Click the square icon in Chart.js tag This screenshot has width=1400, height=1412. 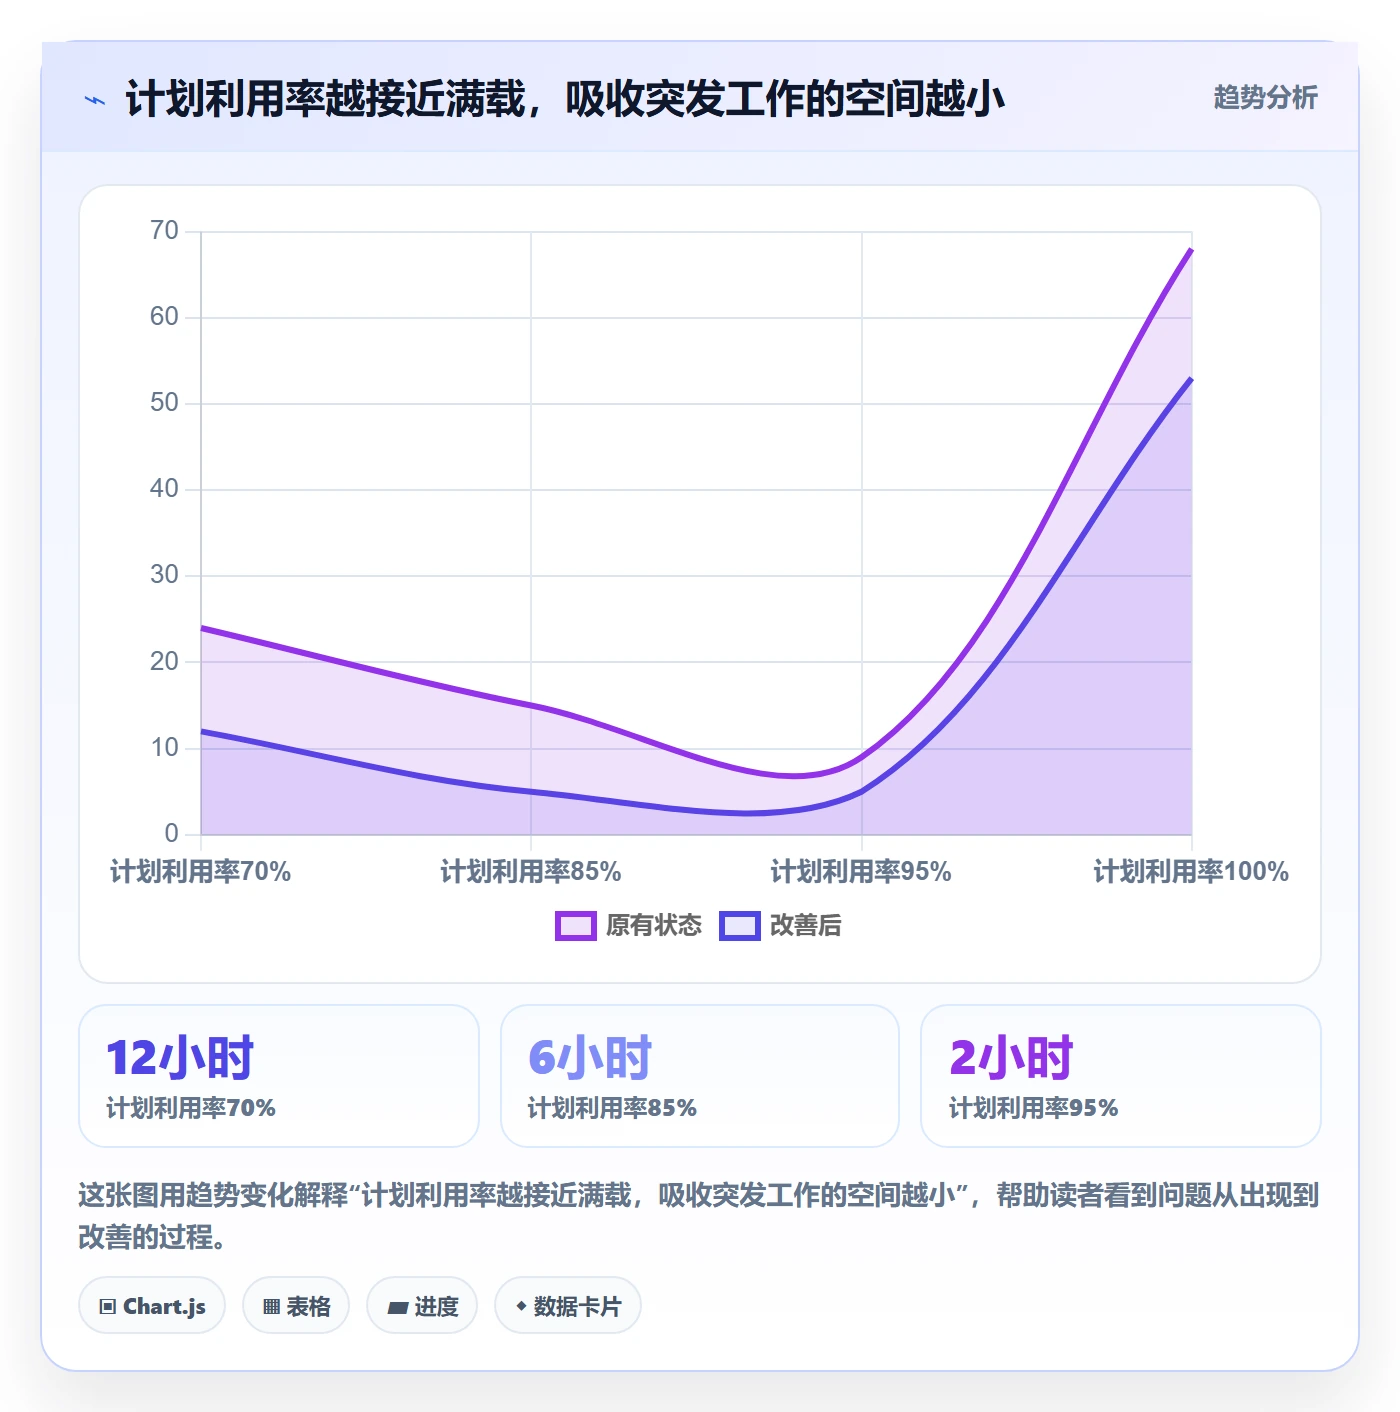(108, 1307)
